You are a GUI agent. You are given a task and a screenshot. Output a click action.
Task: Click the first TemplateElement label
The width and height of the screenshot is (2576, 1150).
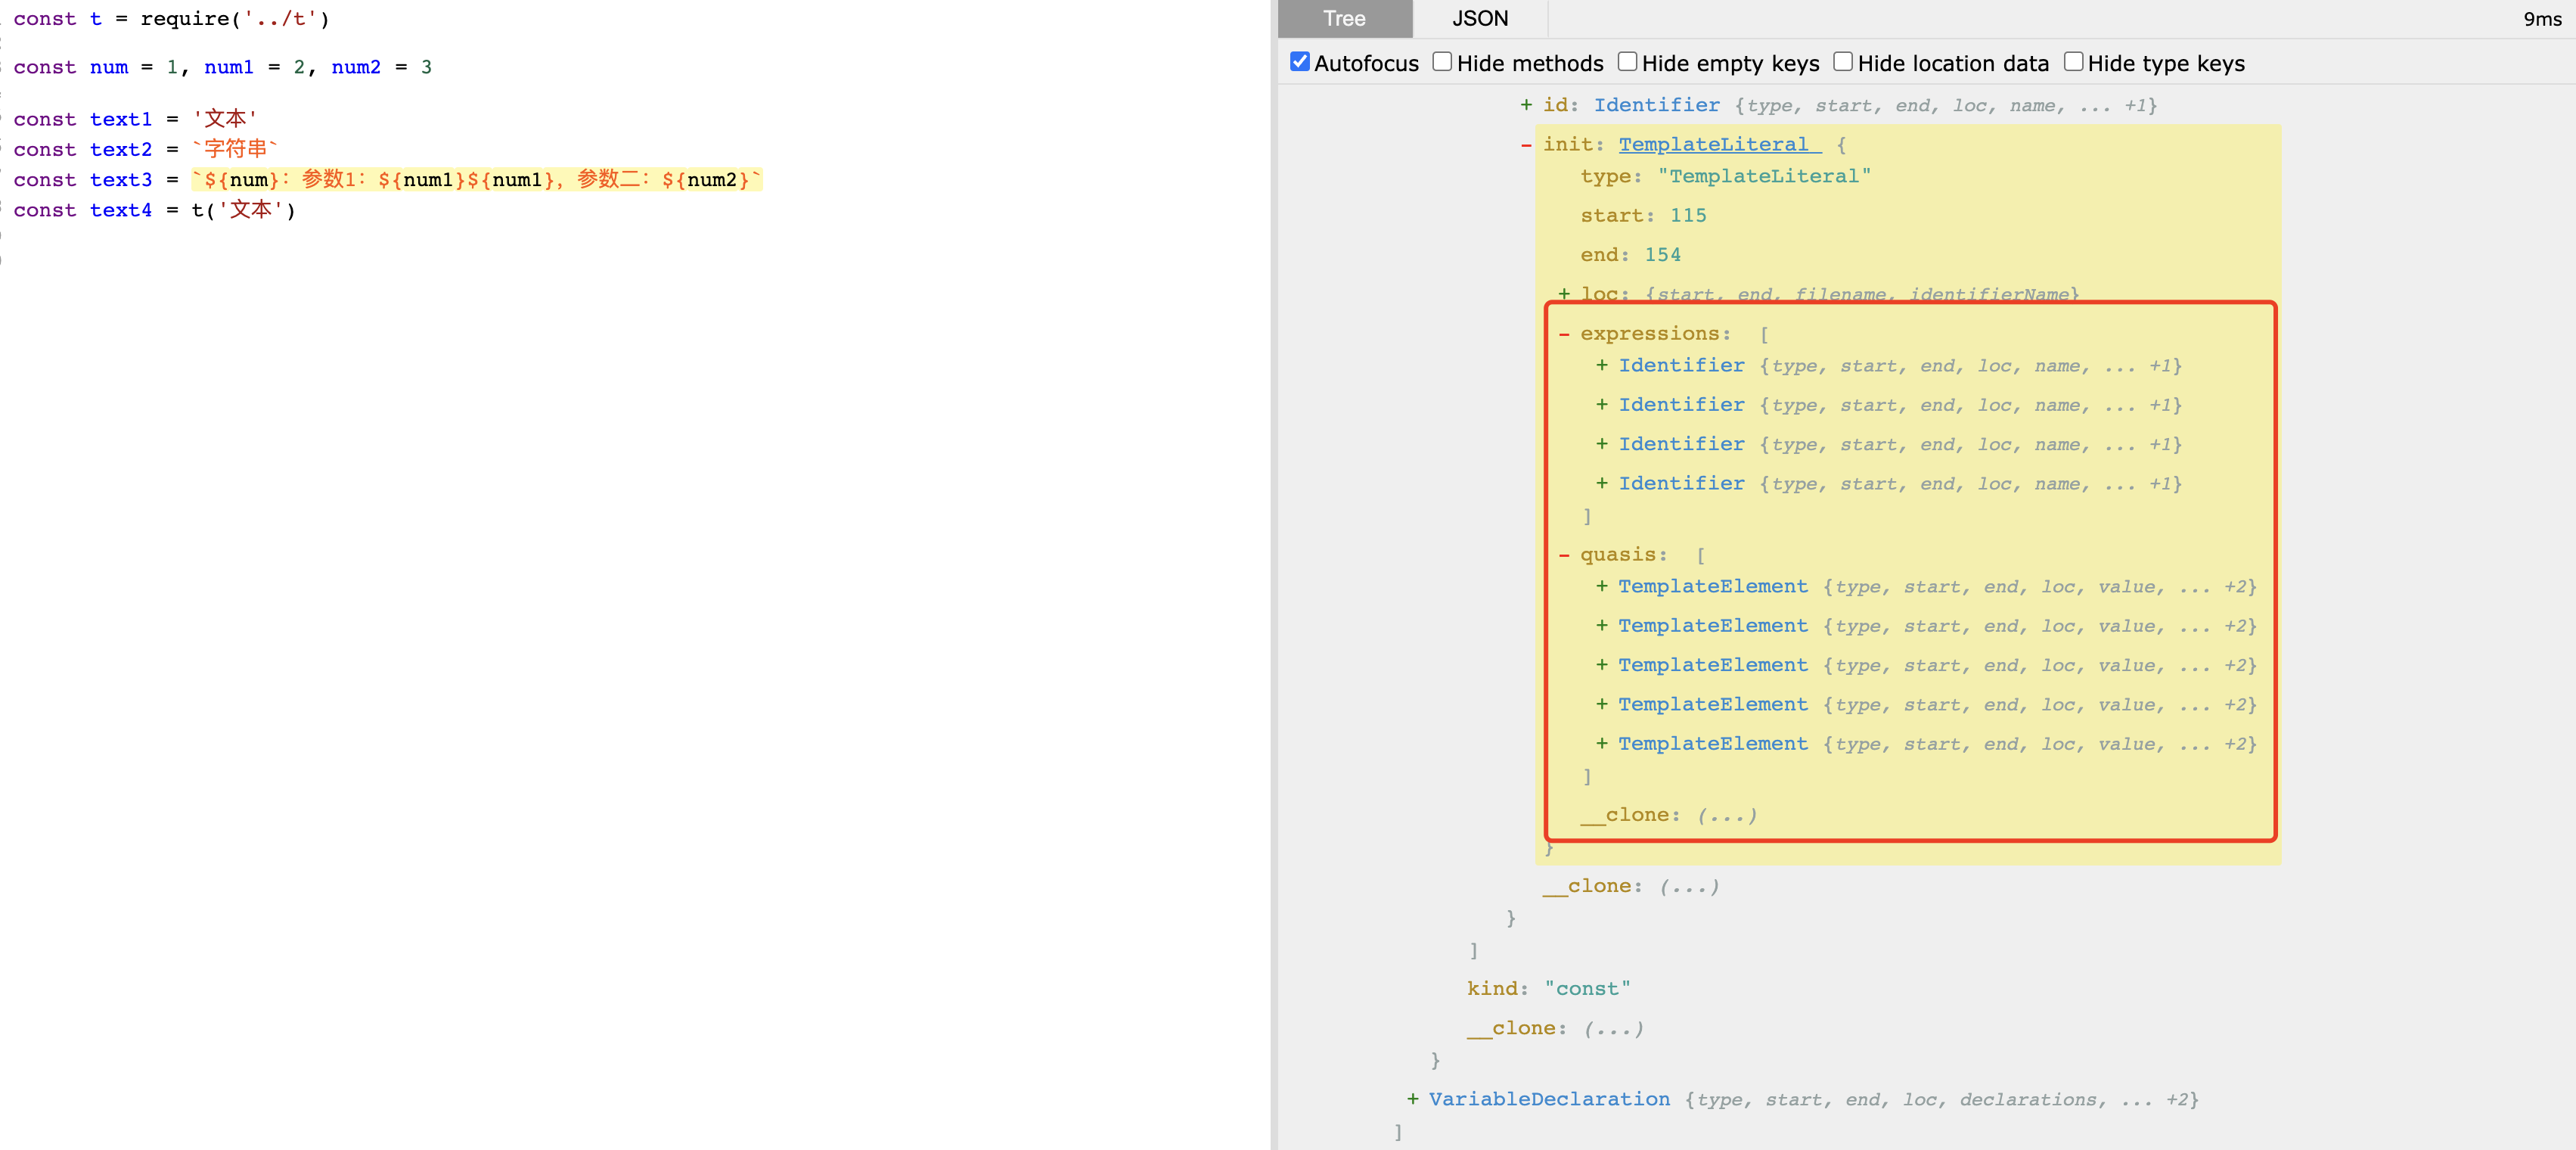point(1712,587)
